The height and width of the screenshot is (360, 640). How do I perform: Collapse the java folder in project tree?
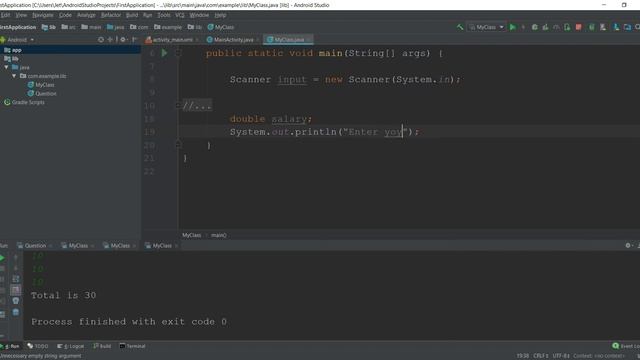tap(6, 67)
